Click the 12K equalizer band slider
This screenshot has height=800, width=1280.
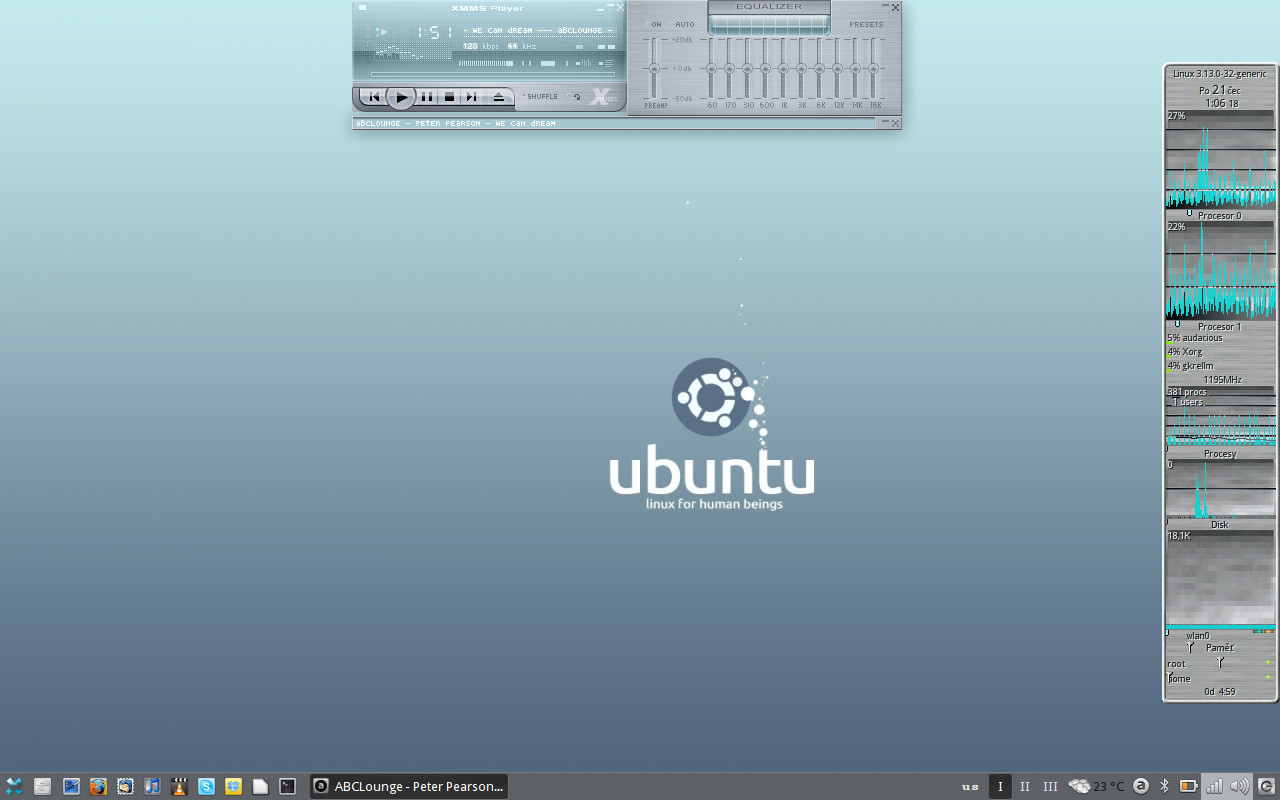[837, 68]
